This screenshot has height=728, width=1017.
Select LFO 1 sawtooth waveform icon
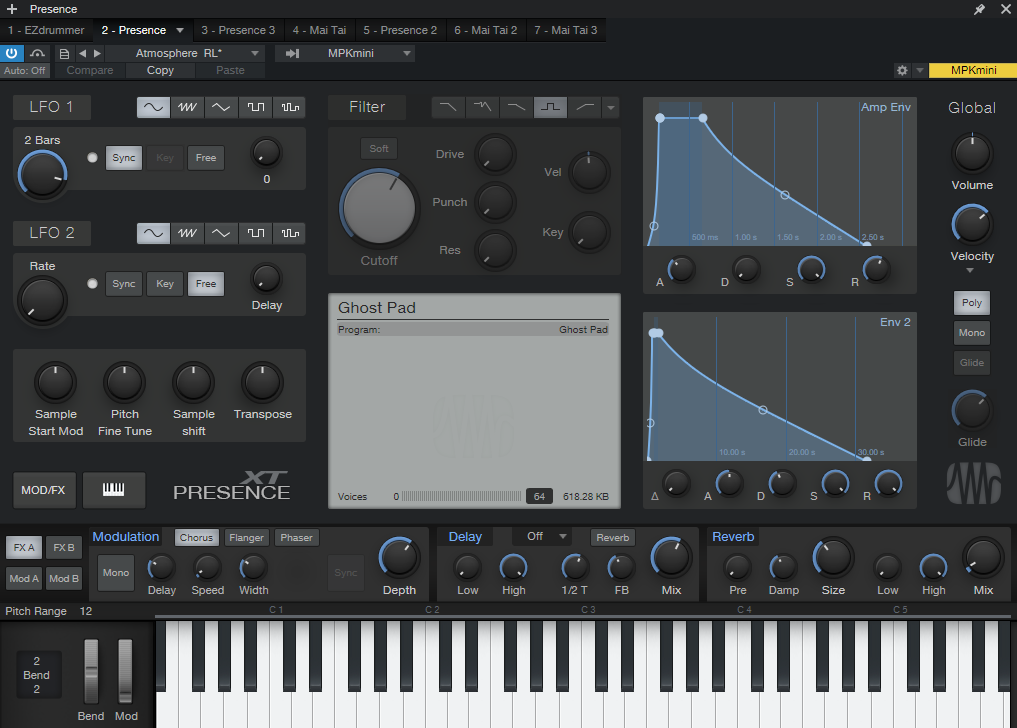tap(187, 107)
